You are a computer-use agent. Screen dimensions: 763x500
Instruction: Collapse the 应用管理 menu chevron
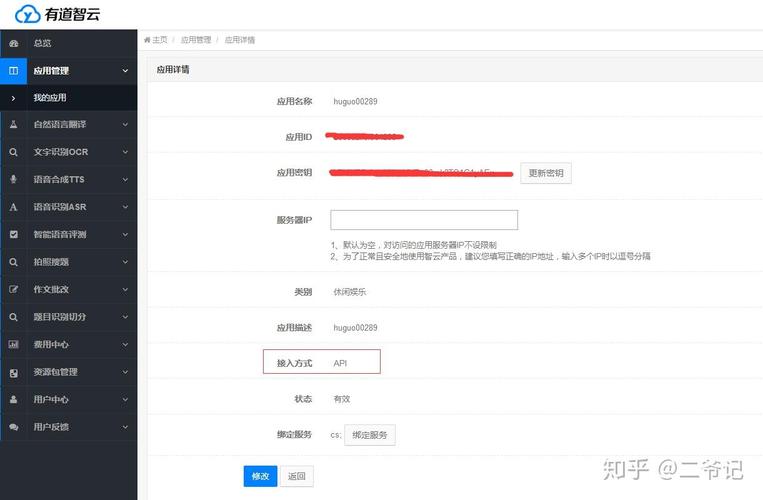[125, 71]
